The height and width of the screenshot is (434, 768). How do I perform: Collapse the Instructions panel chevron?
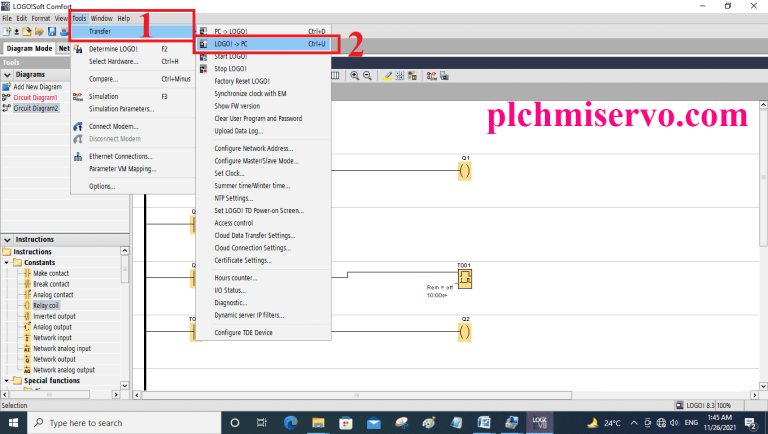(x=7, y=240)
